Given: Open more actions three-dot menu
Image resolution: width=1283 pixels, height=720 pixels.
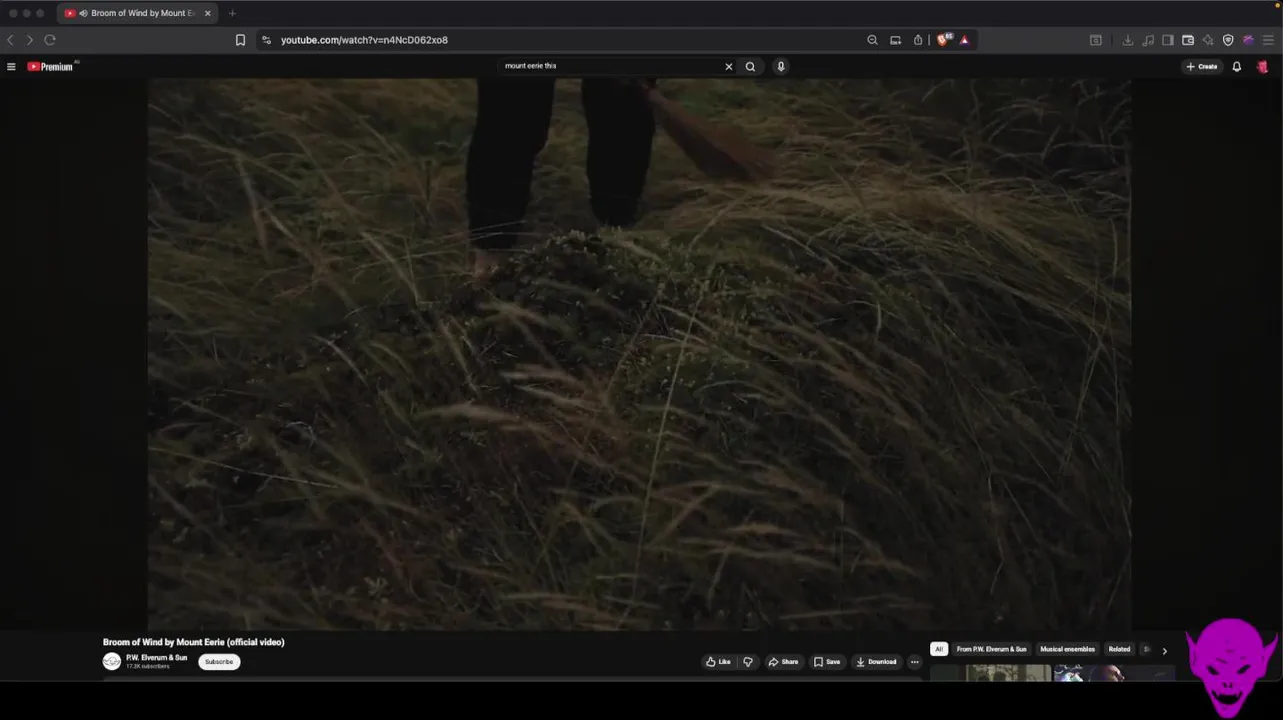Looking at the screenshot, I should pos(914,662).
